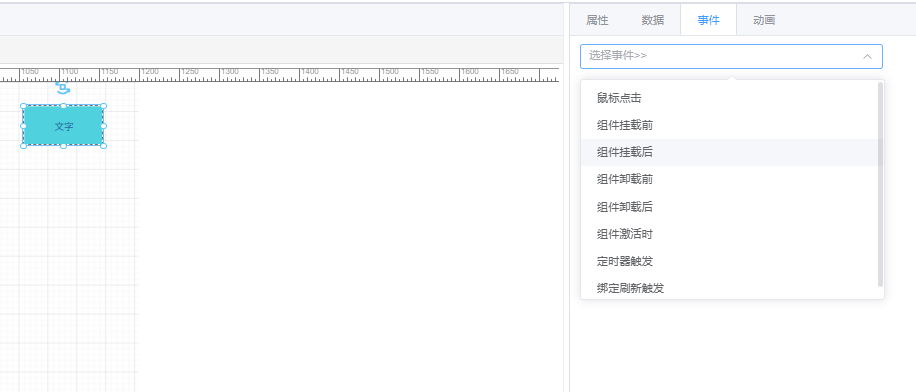916x392 pixels.
Task: Choose 绑定刷新触发 in the dropdown list
Action: (730, 288)
